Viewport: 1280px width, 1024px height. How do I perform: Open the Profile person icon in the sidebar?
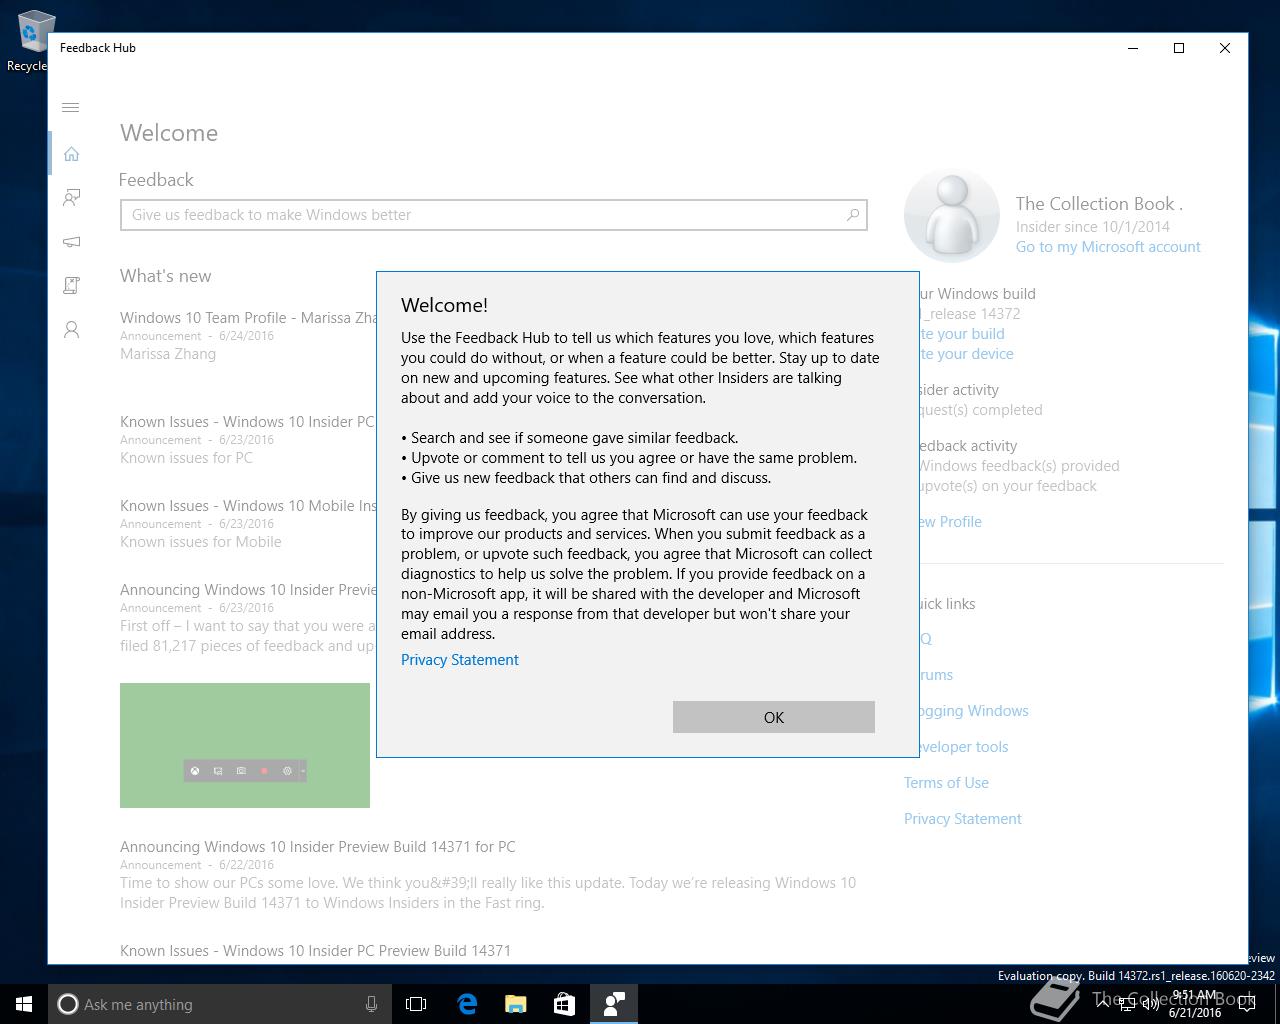71,330
